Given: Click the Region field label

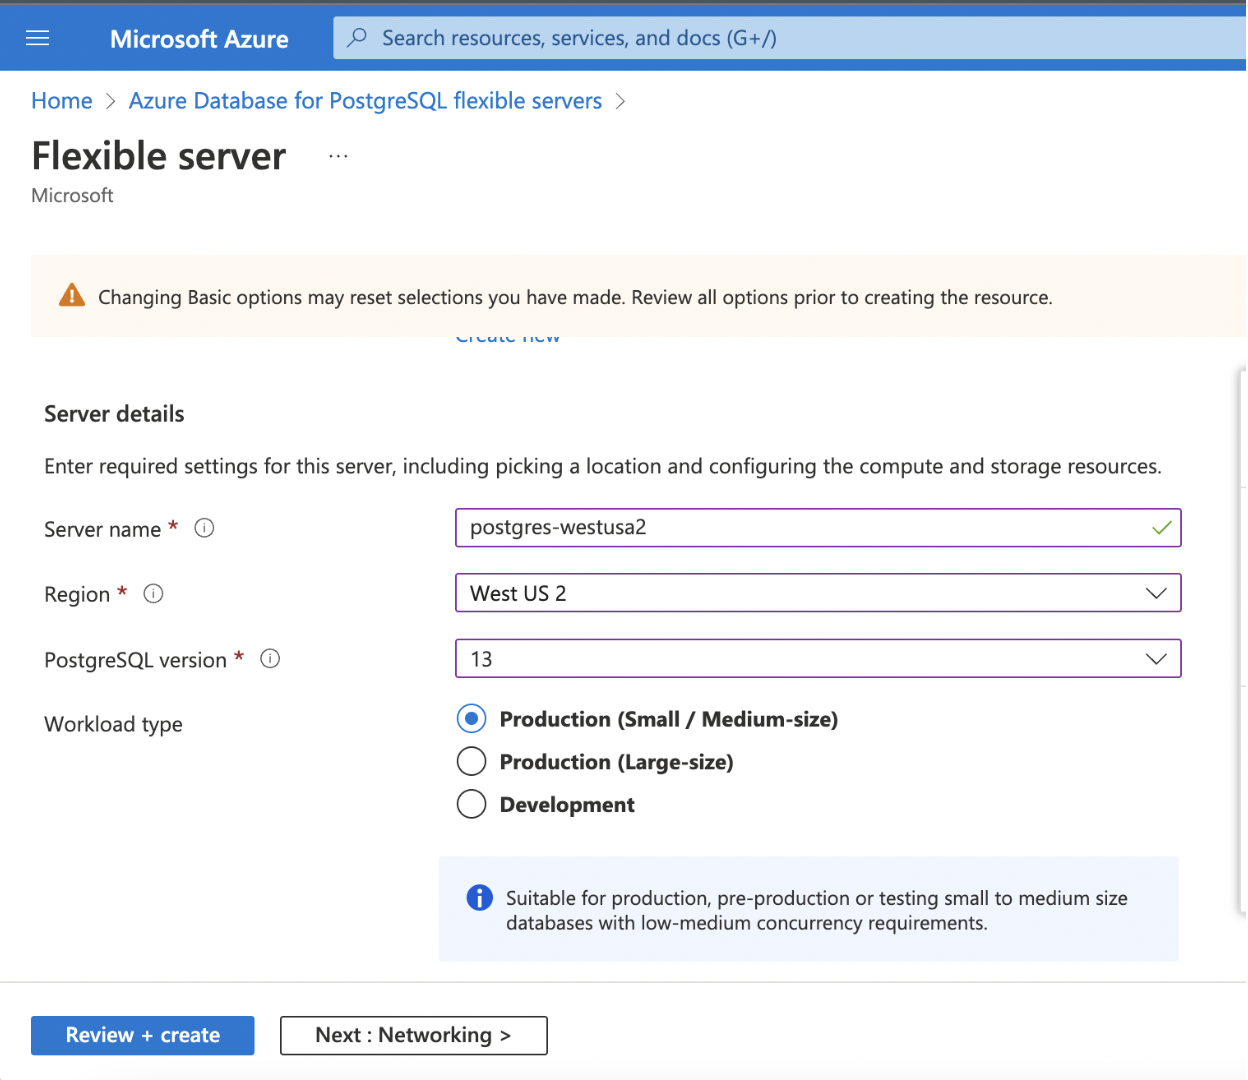Looking at the screenshot, I should [77, 594].
